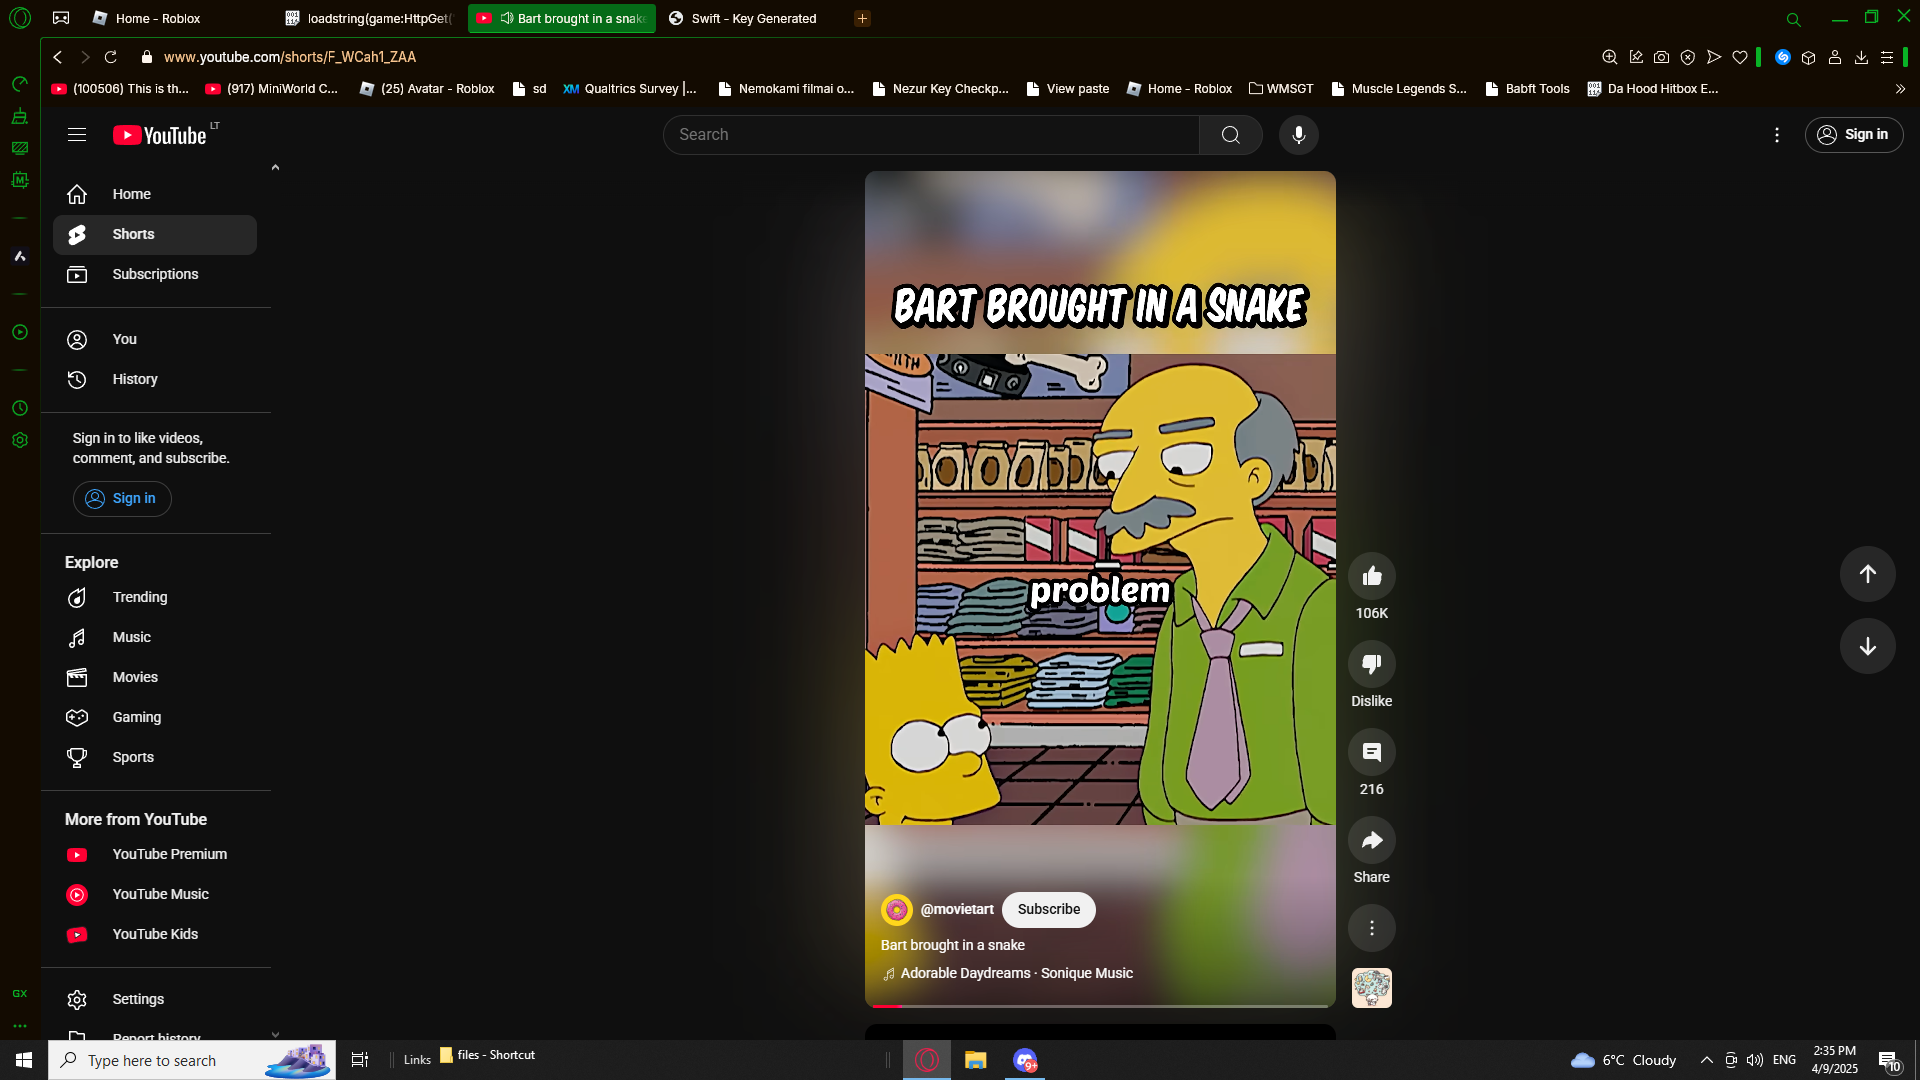Image resolution: width=1920 pixels, height=1080 pixels.
Task: Take a snapshot with the camera icon
Action: click(1661, 57)
